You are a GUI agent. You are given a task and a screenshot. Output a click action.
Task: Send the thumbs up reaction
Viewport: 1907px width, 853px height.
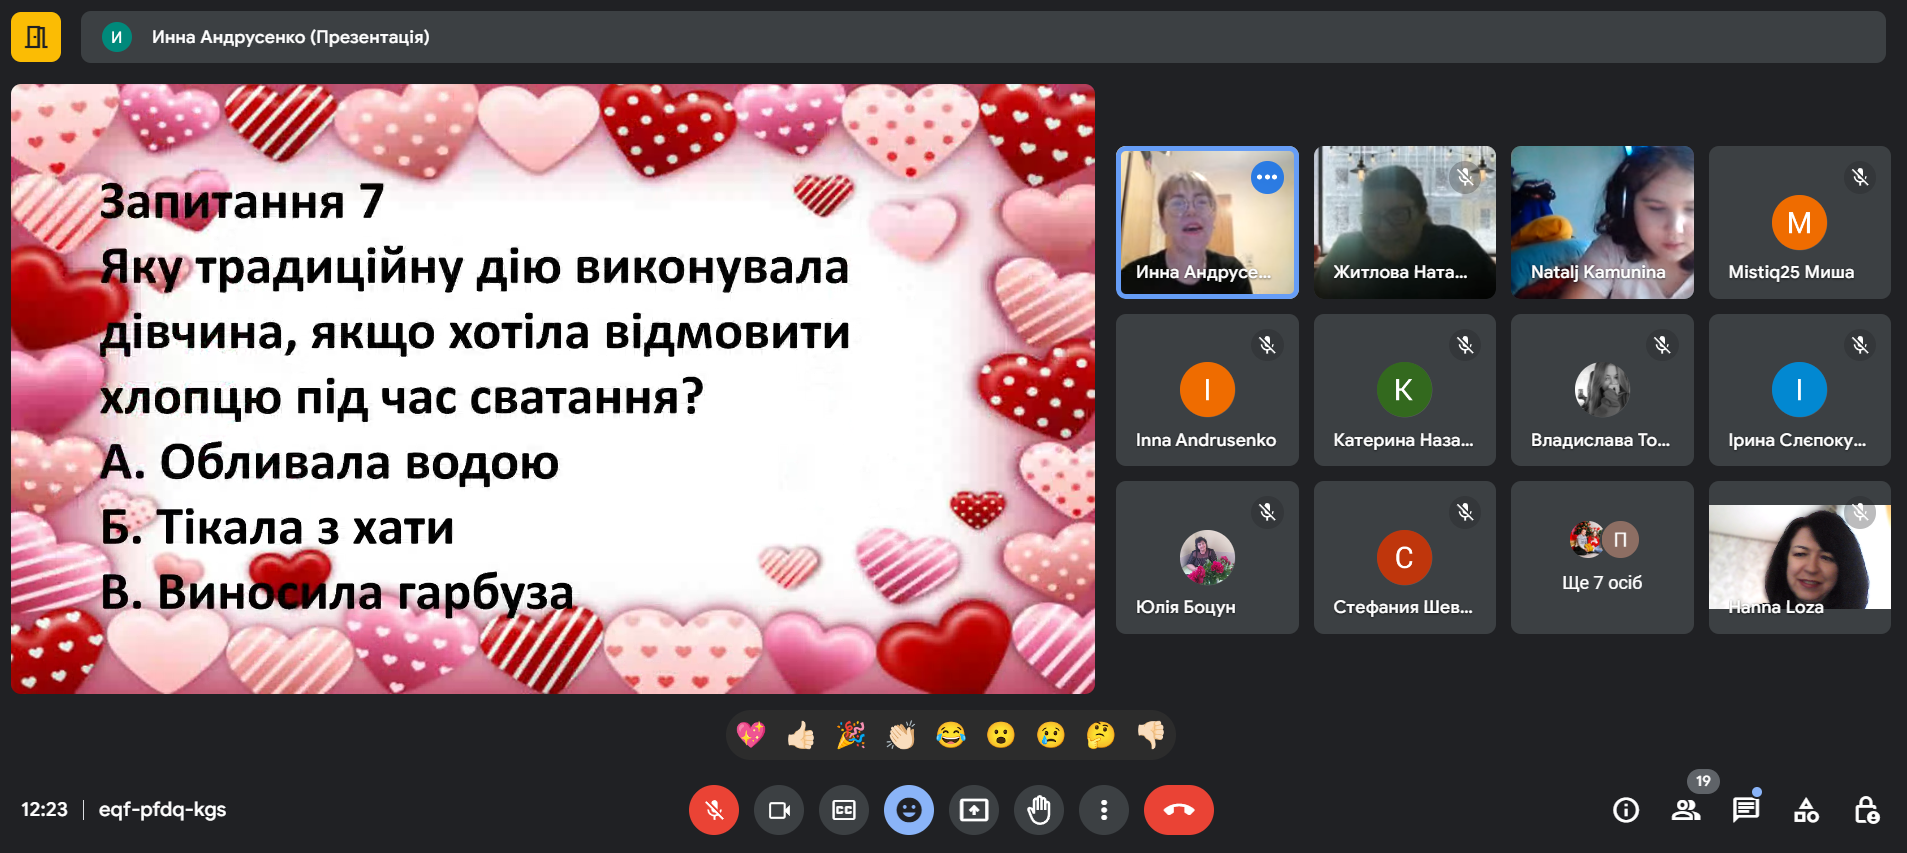pyautogui.click(x=801, y=736)
